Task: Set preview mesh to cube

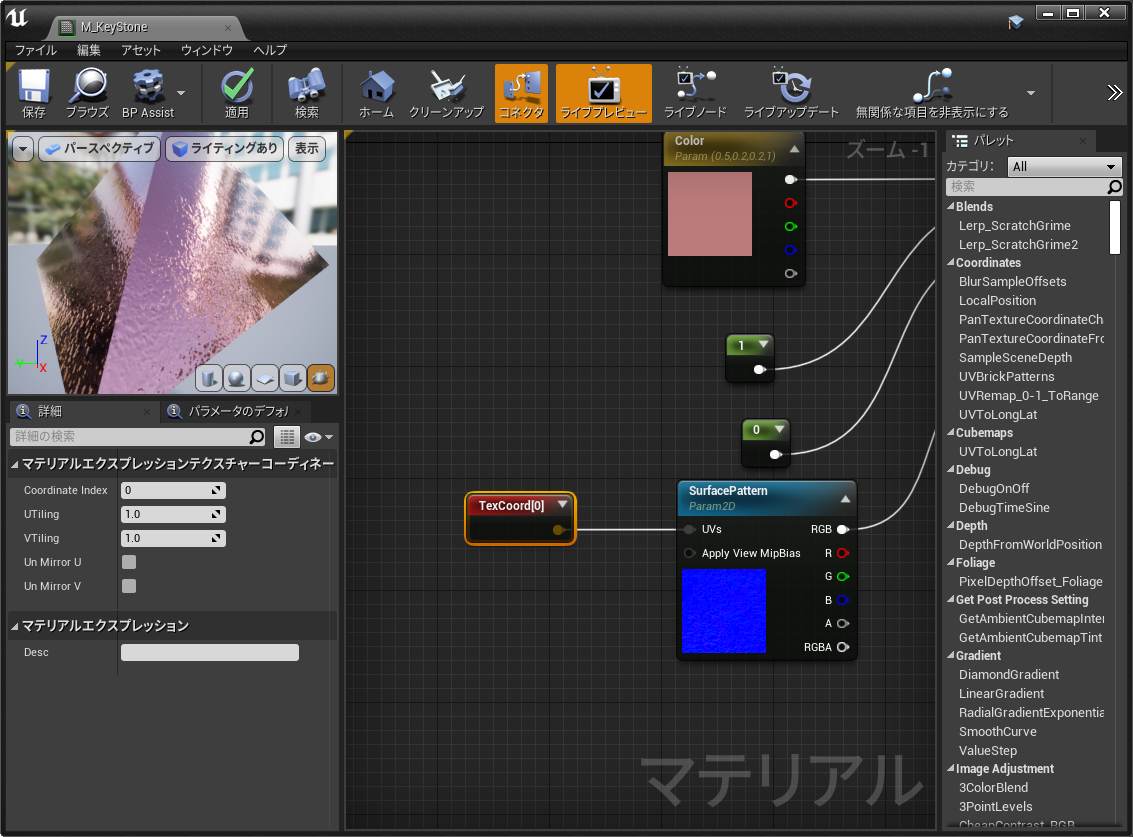Action: click(x=293, y=378)
